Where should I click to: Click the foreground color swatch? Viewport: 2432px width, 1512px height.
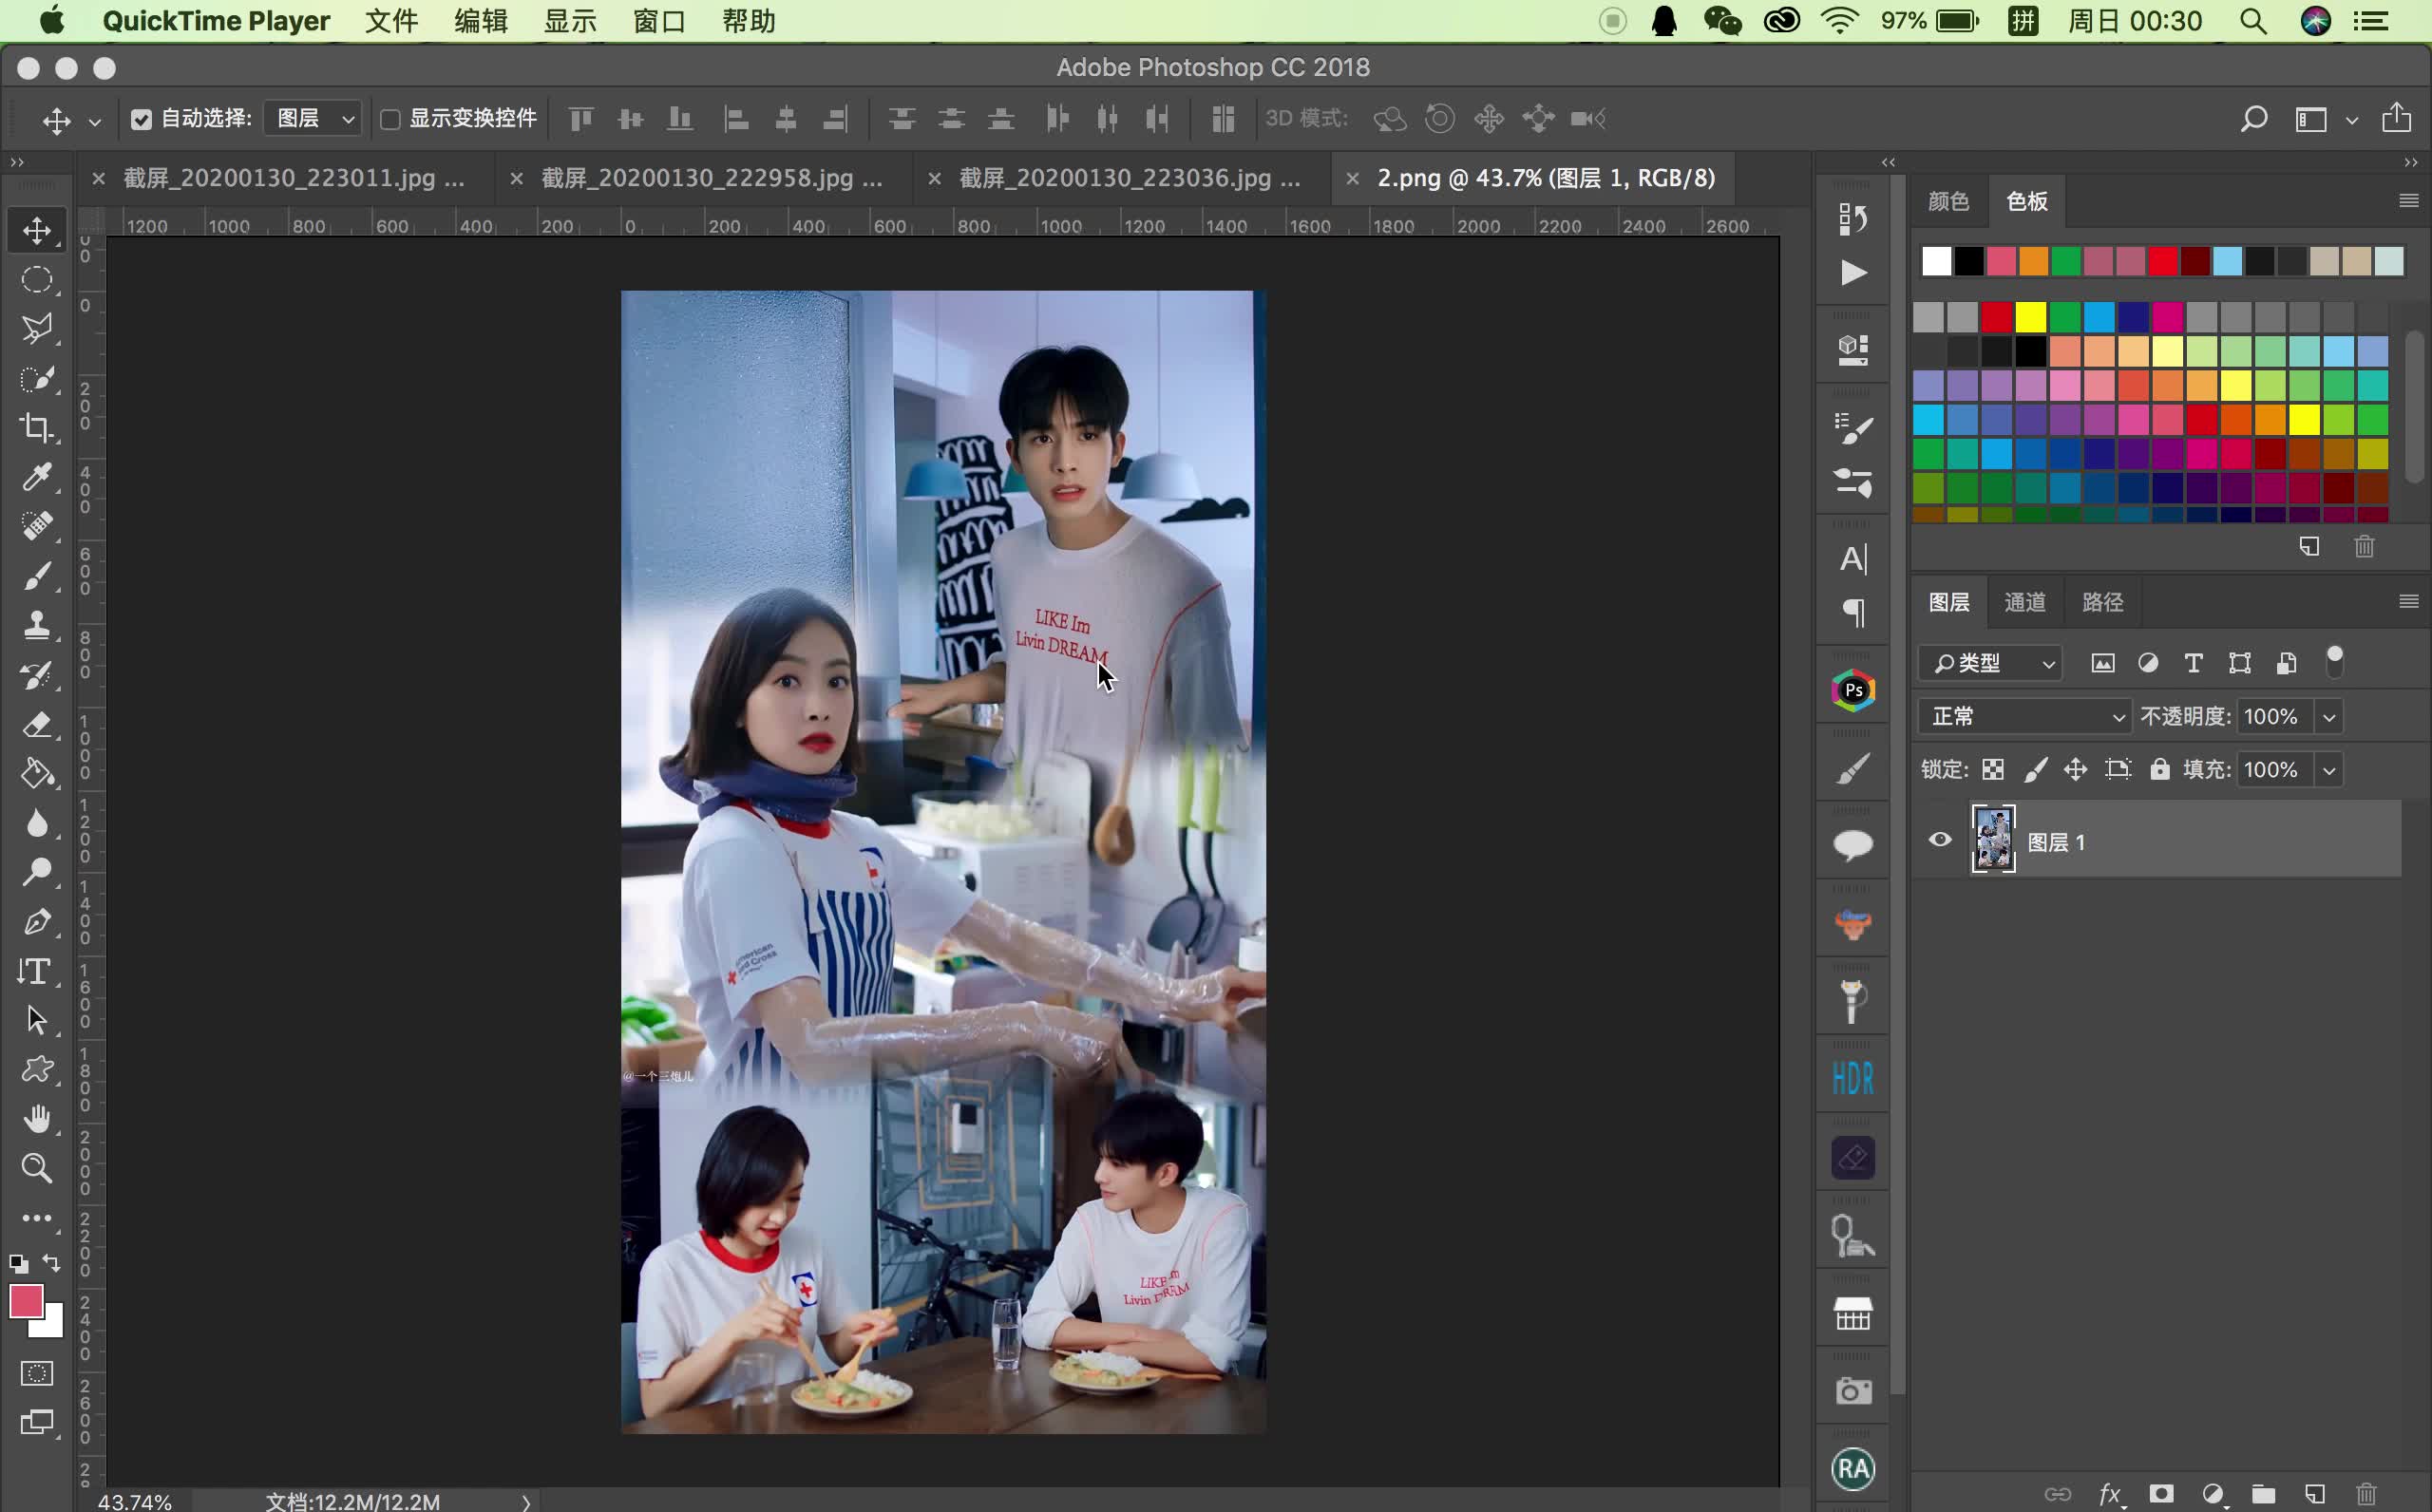(26, 1301)
